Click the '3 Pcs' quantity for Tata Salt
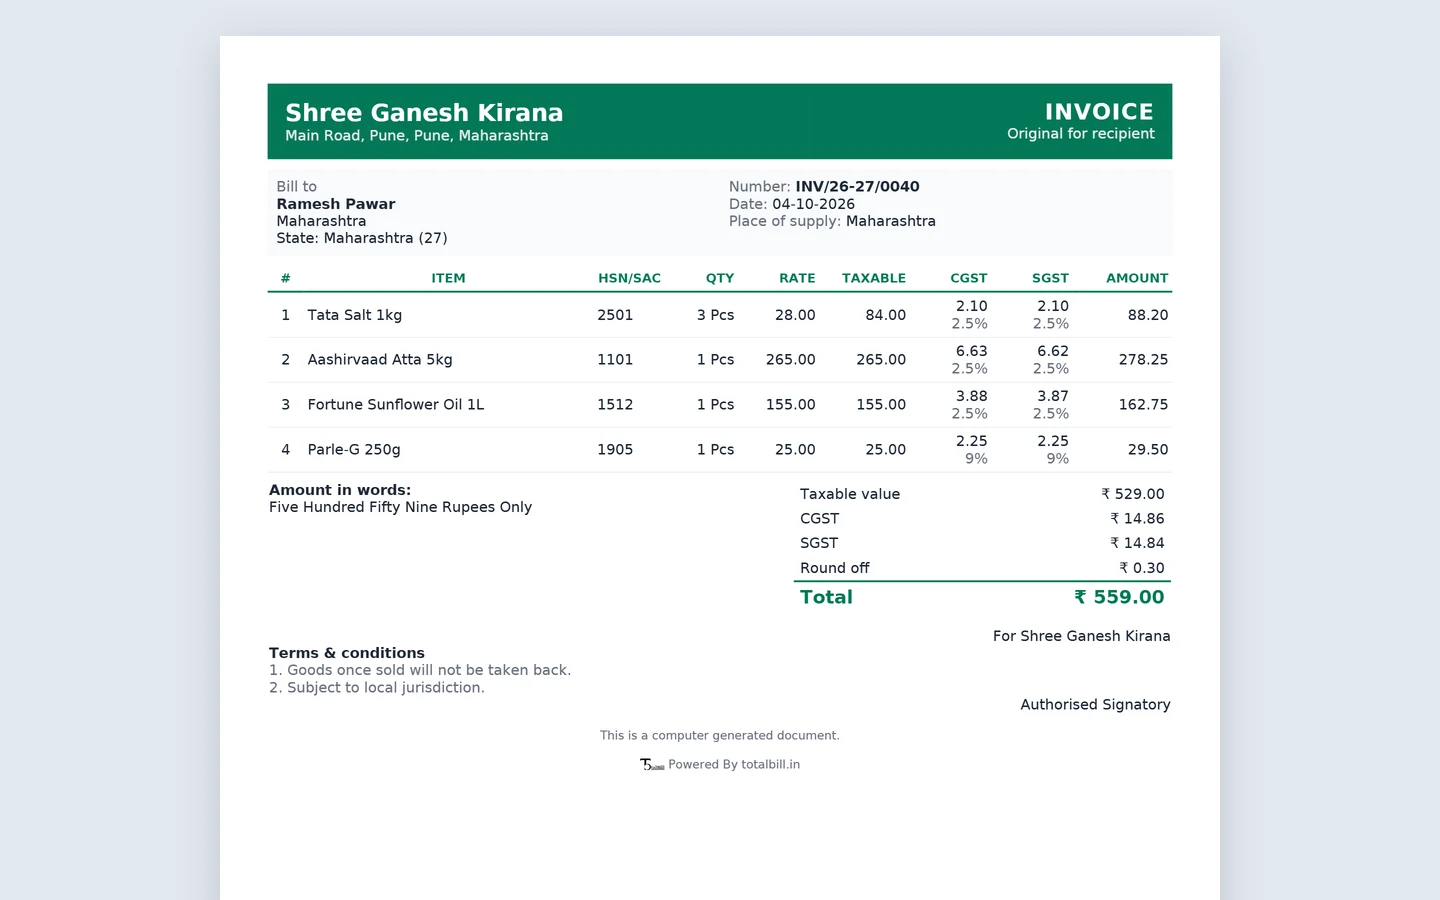 tap(716, 315)
